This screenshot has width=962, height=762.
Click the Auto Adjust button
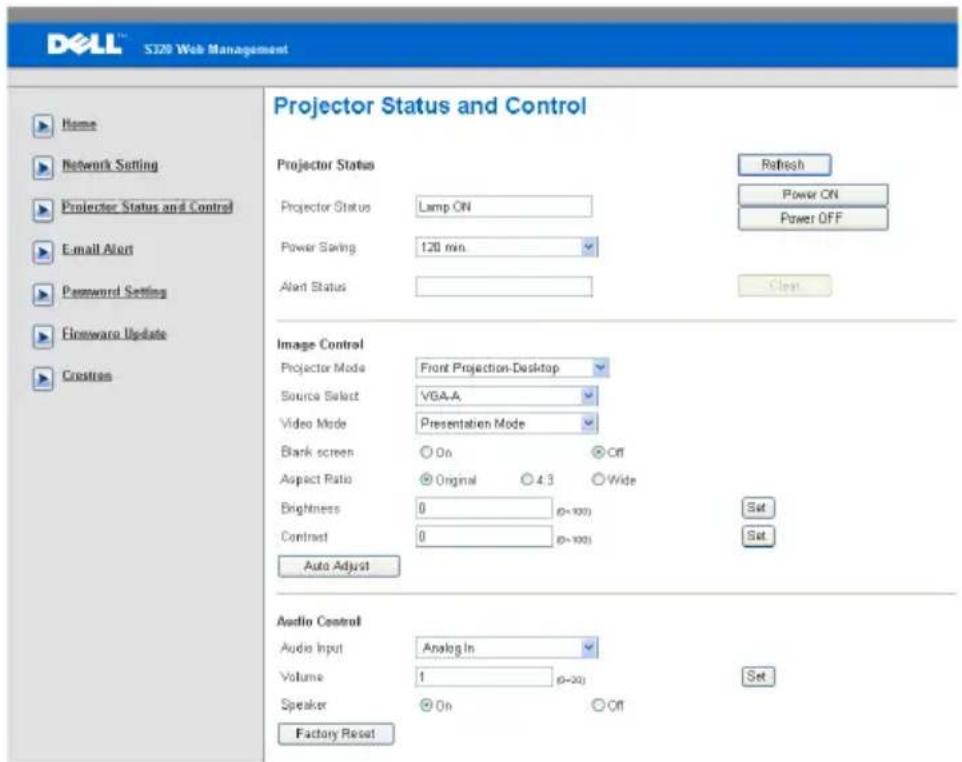[339, 566]
